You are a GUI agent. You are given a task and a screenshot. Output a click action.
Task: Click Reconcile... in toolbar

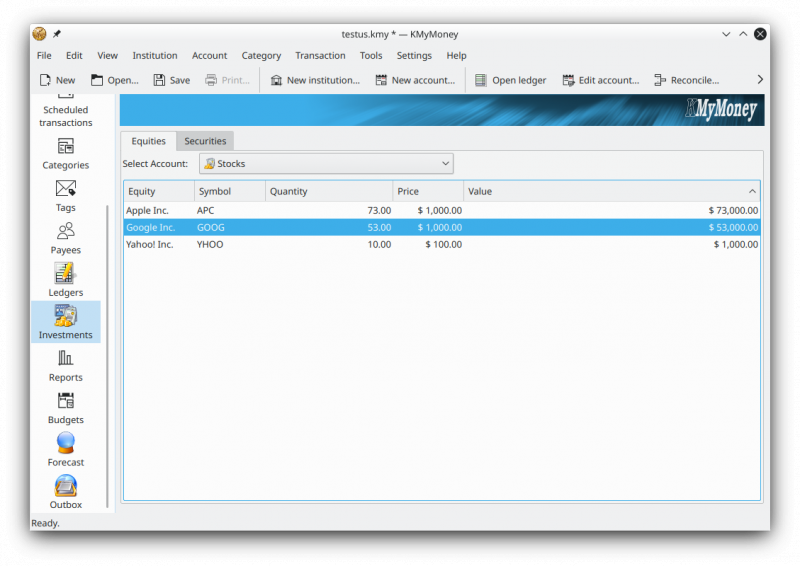click(687, 80)
